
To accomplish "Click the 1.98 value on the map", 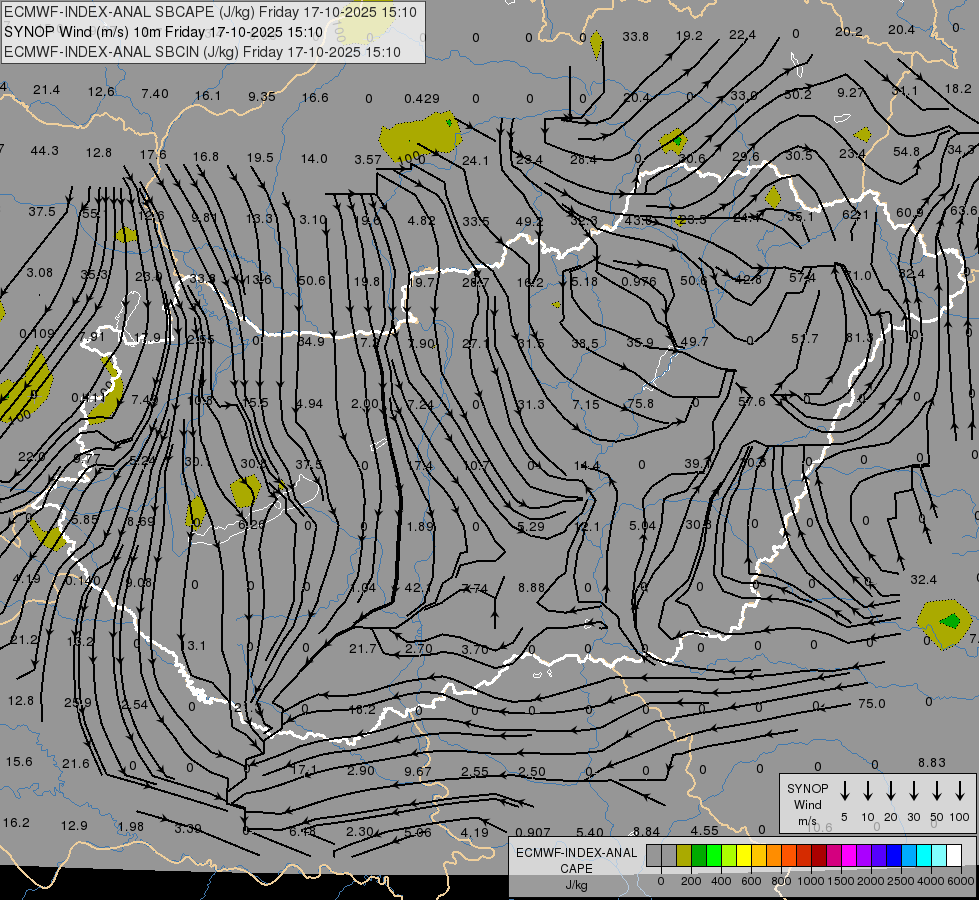I will 130,826.
